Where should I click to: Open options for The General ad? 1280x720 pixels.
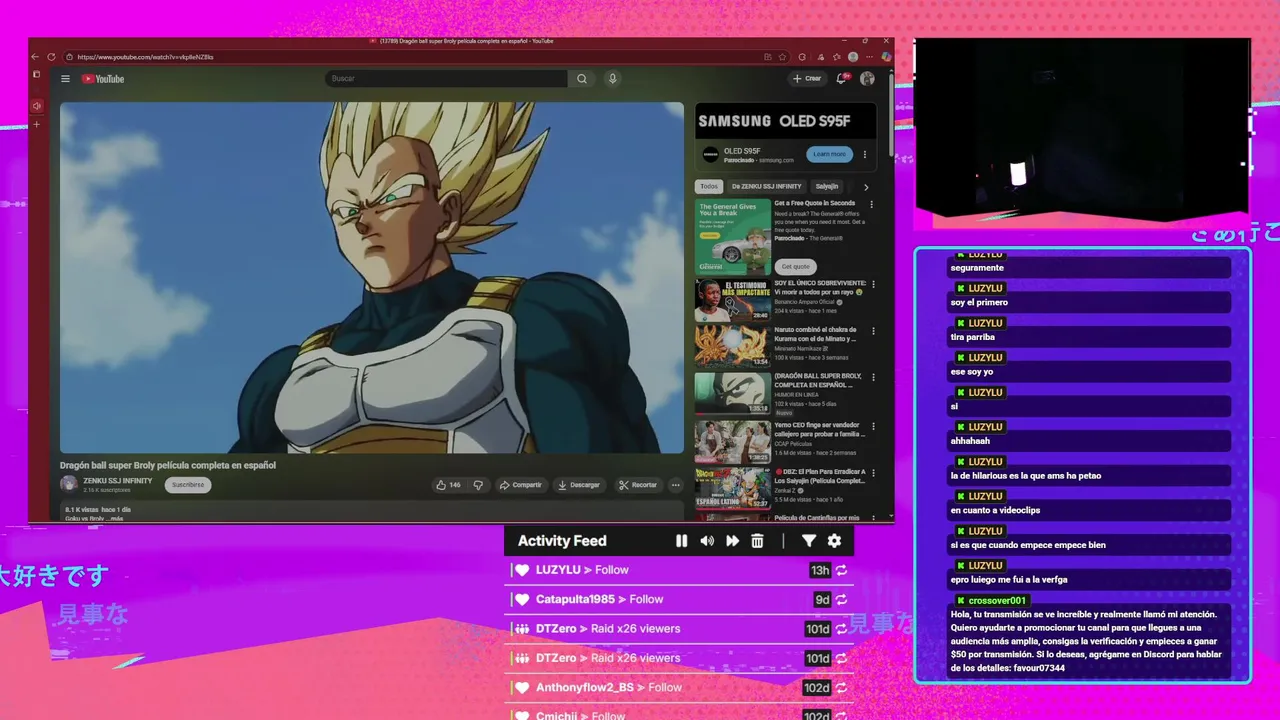click(x=871, y=204)
